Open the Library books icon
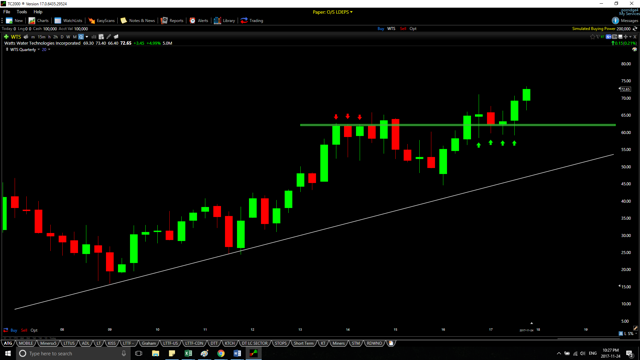The image size is (640, 360). click(217, 20)
